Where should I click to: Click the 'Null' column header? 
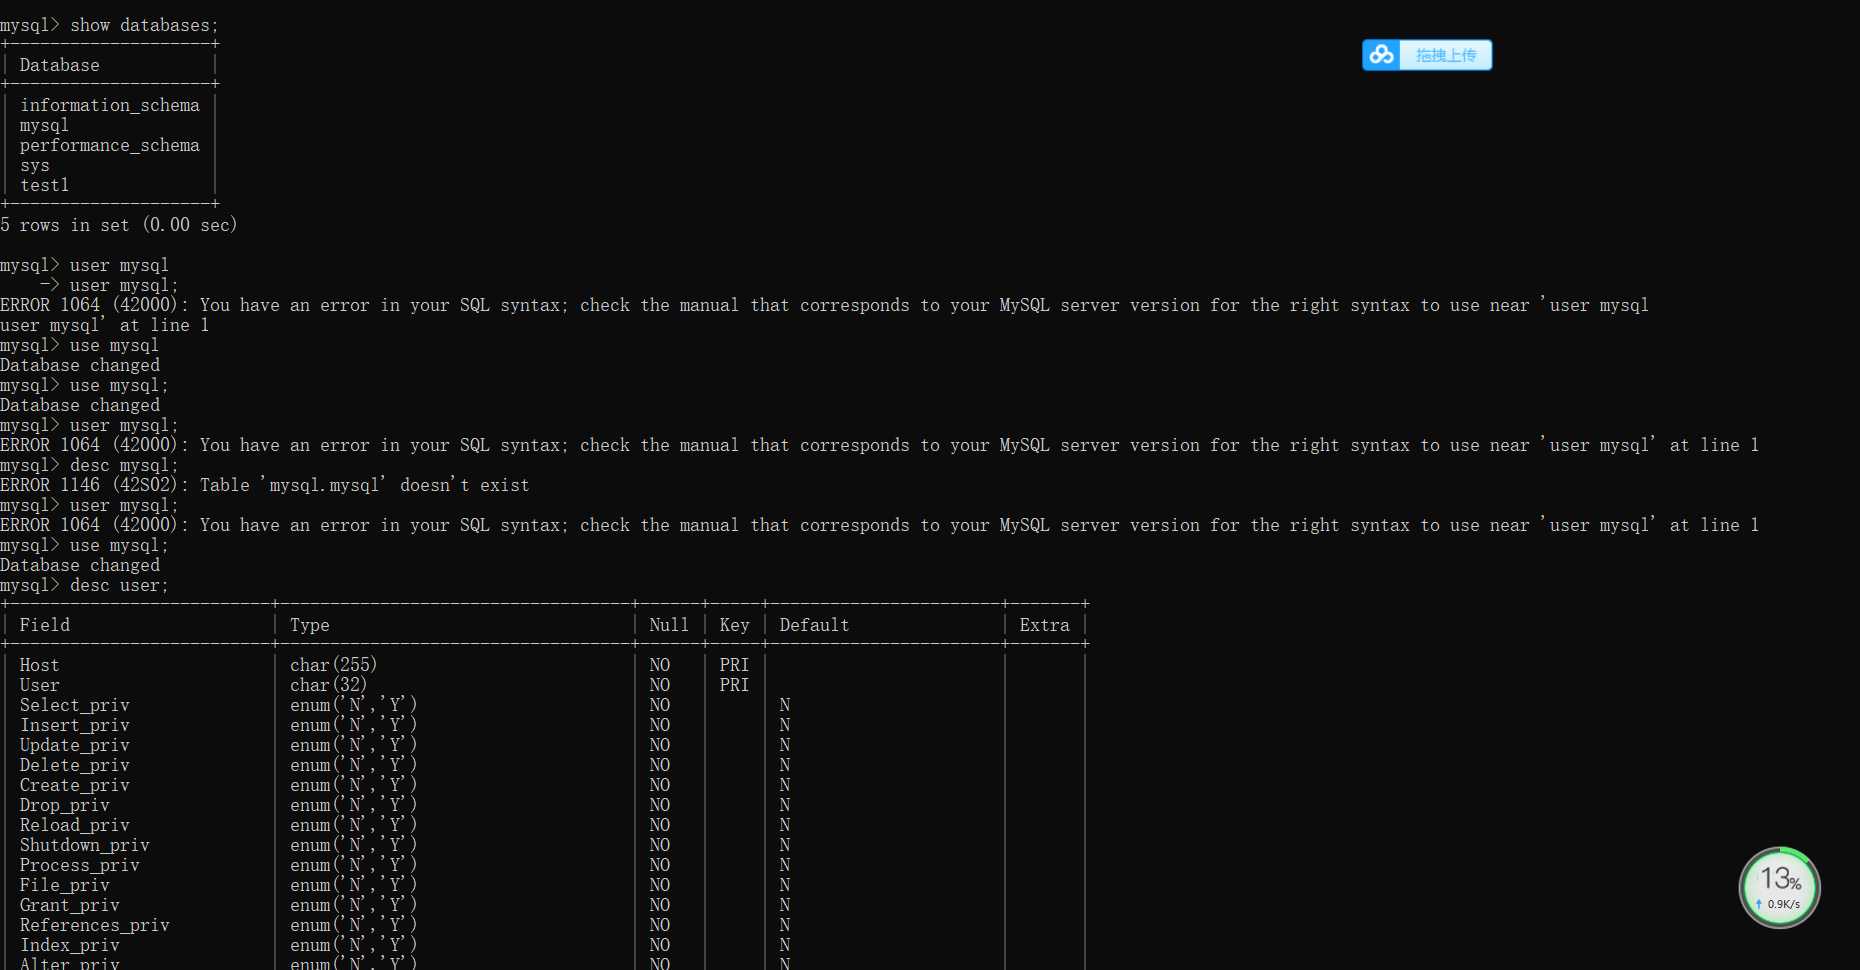[669, 625]
